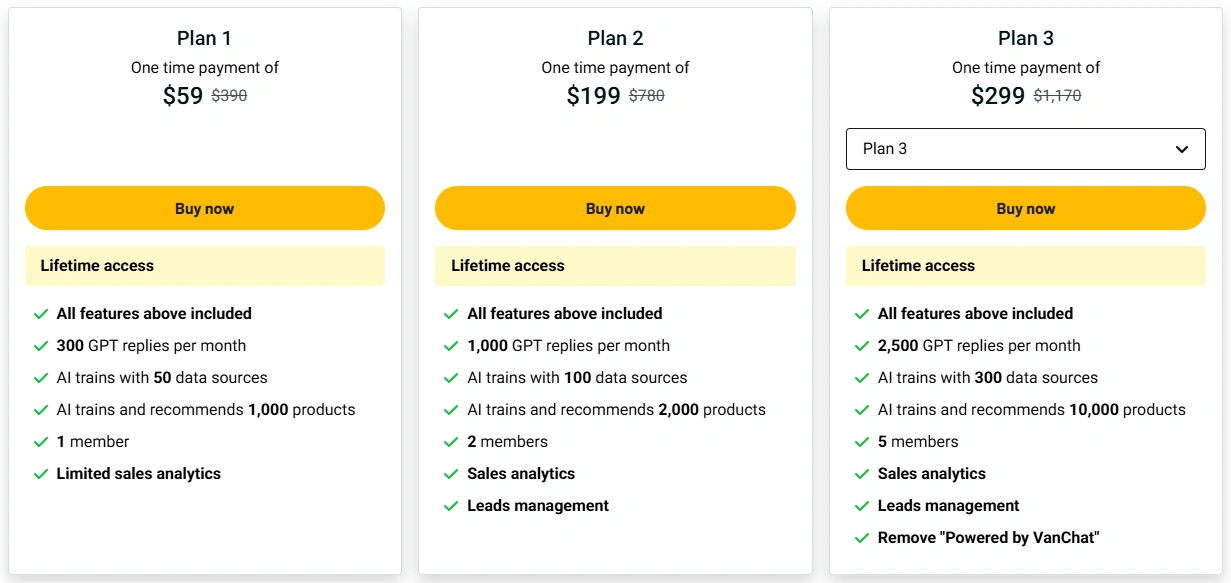Click Buy now for Plan 2

coord(615,208)
